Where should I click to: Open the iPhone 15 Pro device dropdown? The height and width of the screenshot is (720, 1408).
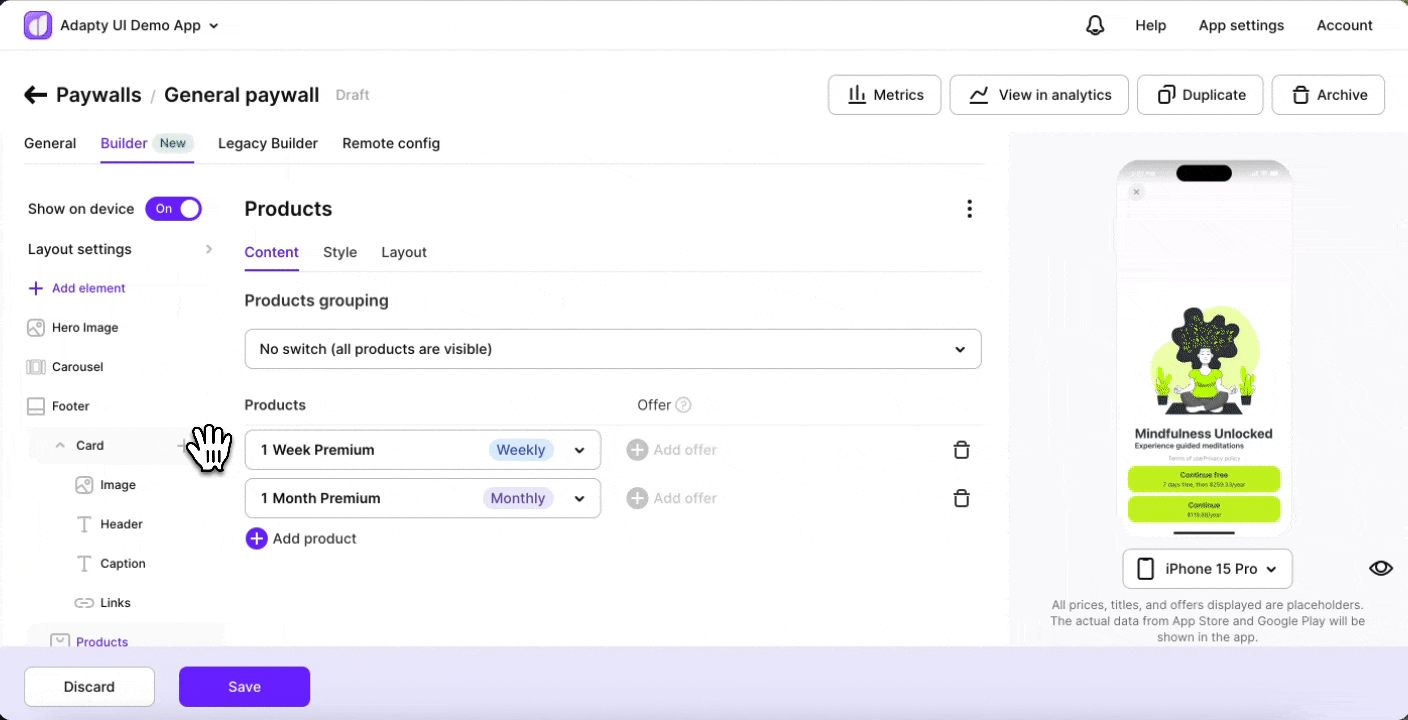pos(1207,569)
